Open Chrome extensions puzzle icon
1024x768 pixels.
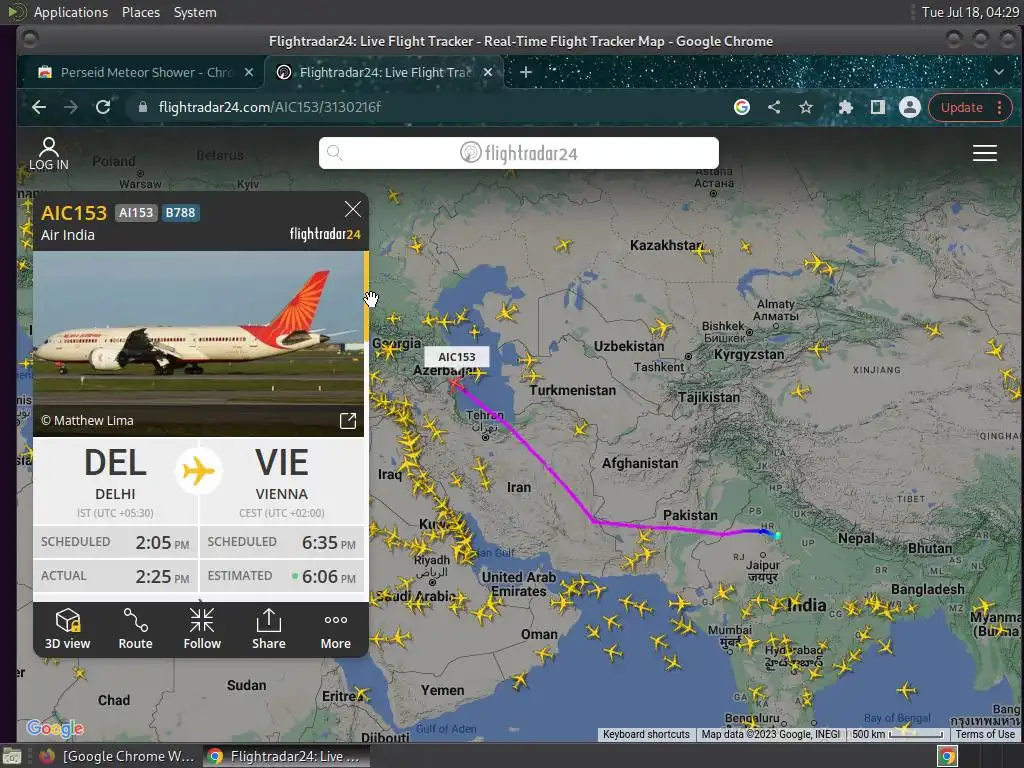point(845,107)
